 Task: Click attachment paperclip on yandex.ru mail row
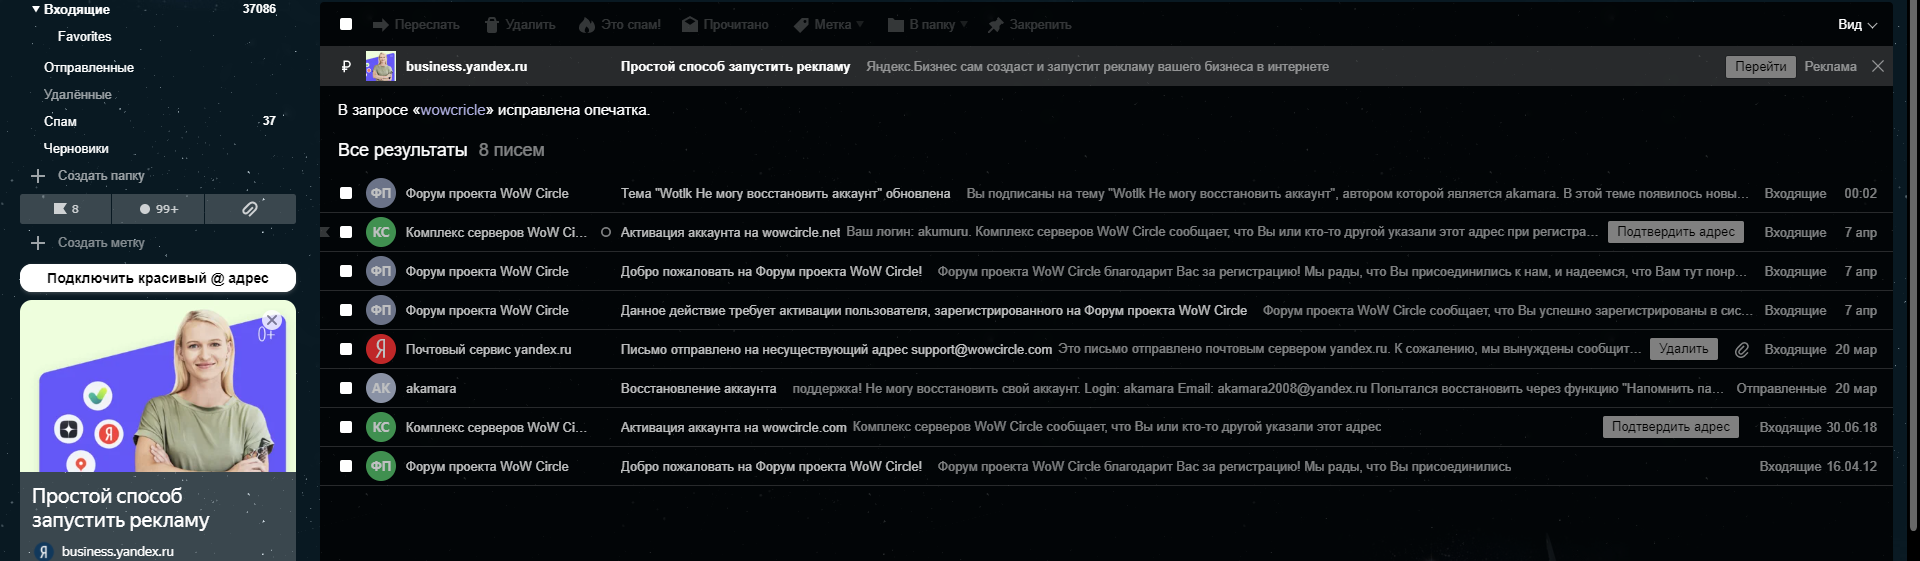(x=1741, y=350)
